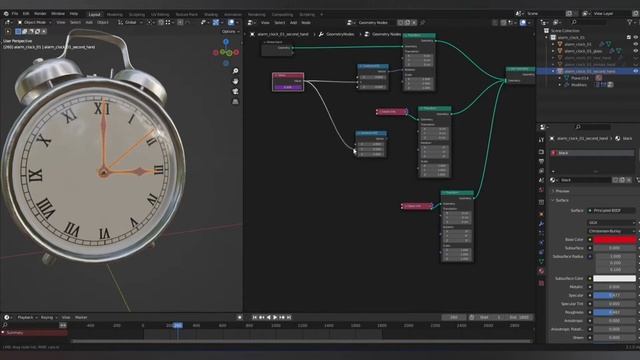Screen dimensions: 640x360
Task: Expand the Modifiers row in outliner
Action: coord(560,85)
